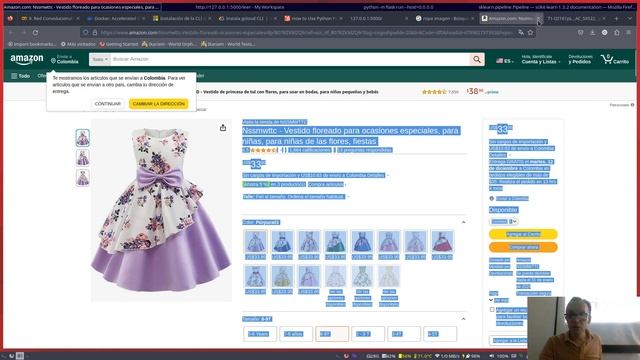Click the browser downloads icon
The image size is (640, 360).
[x=592, y=32]
